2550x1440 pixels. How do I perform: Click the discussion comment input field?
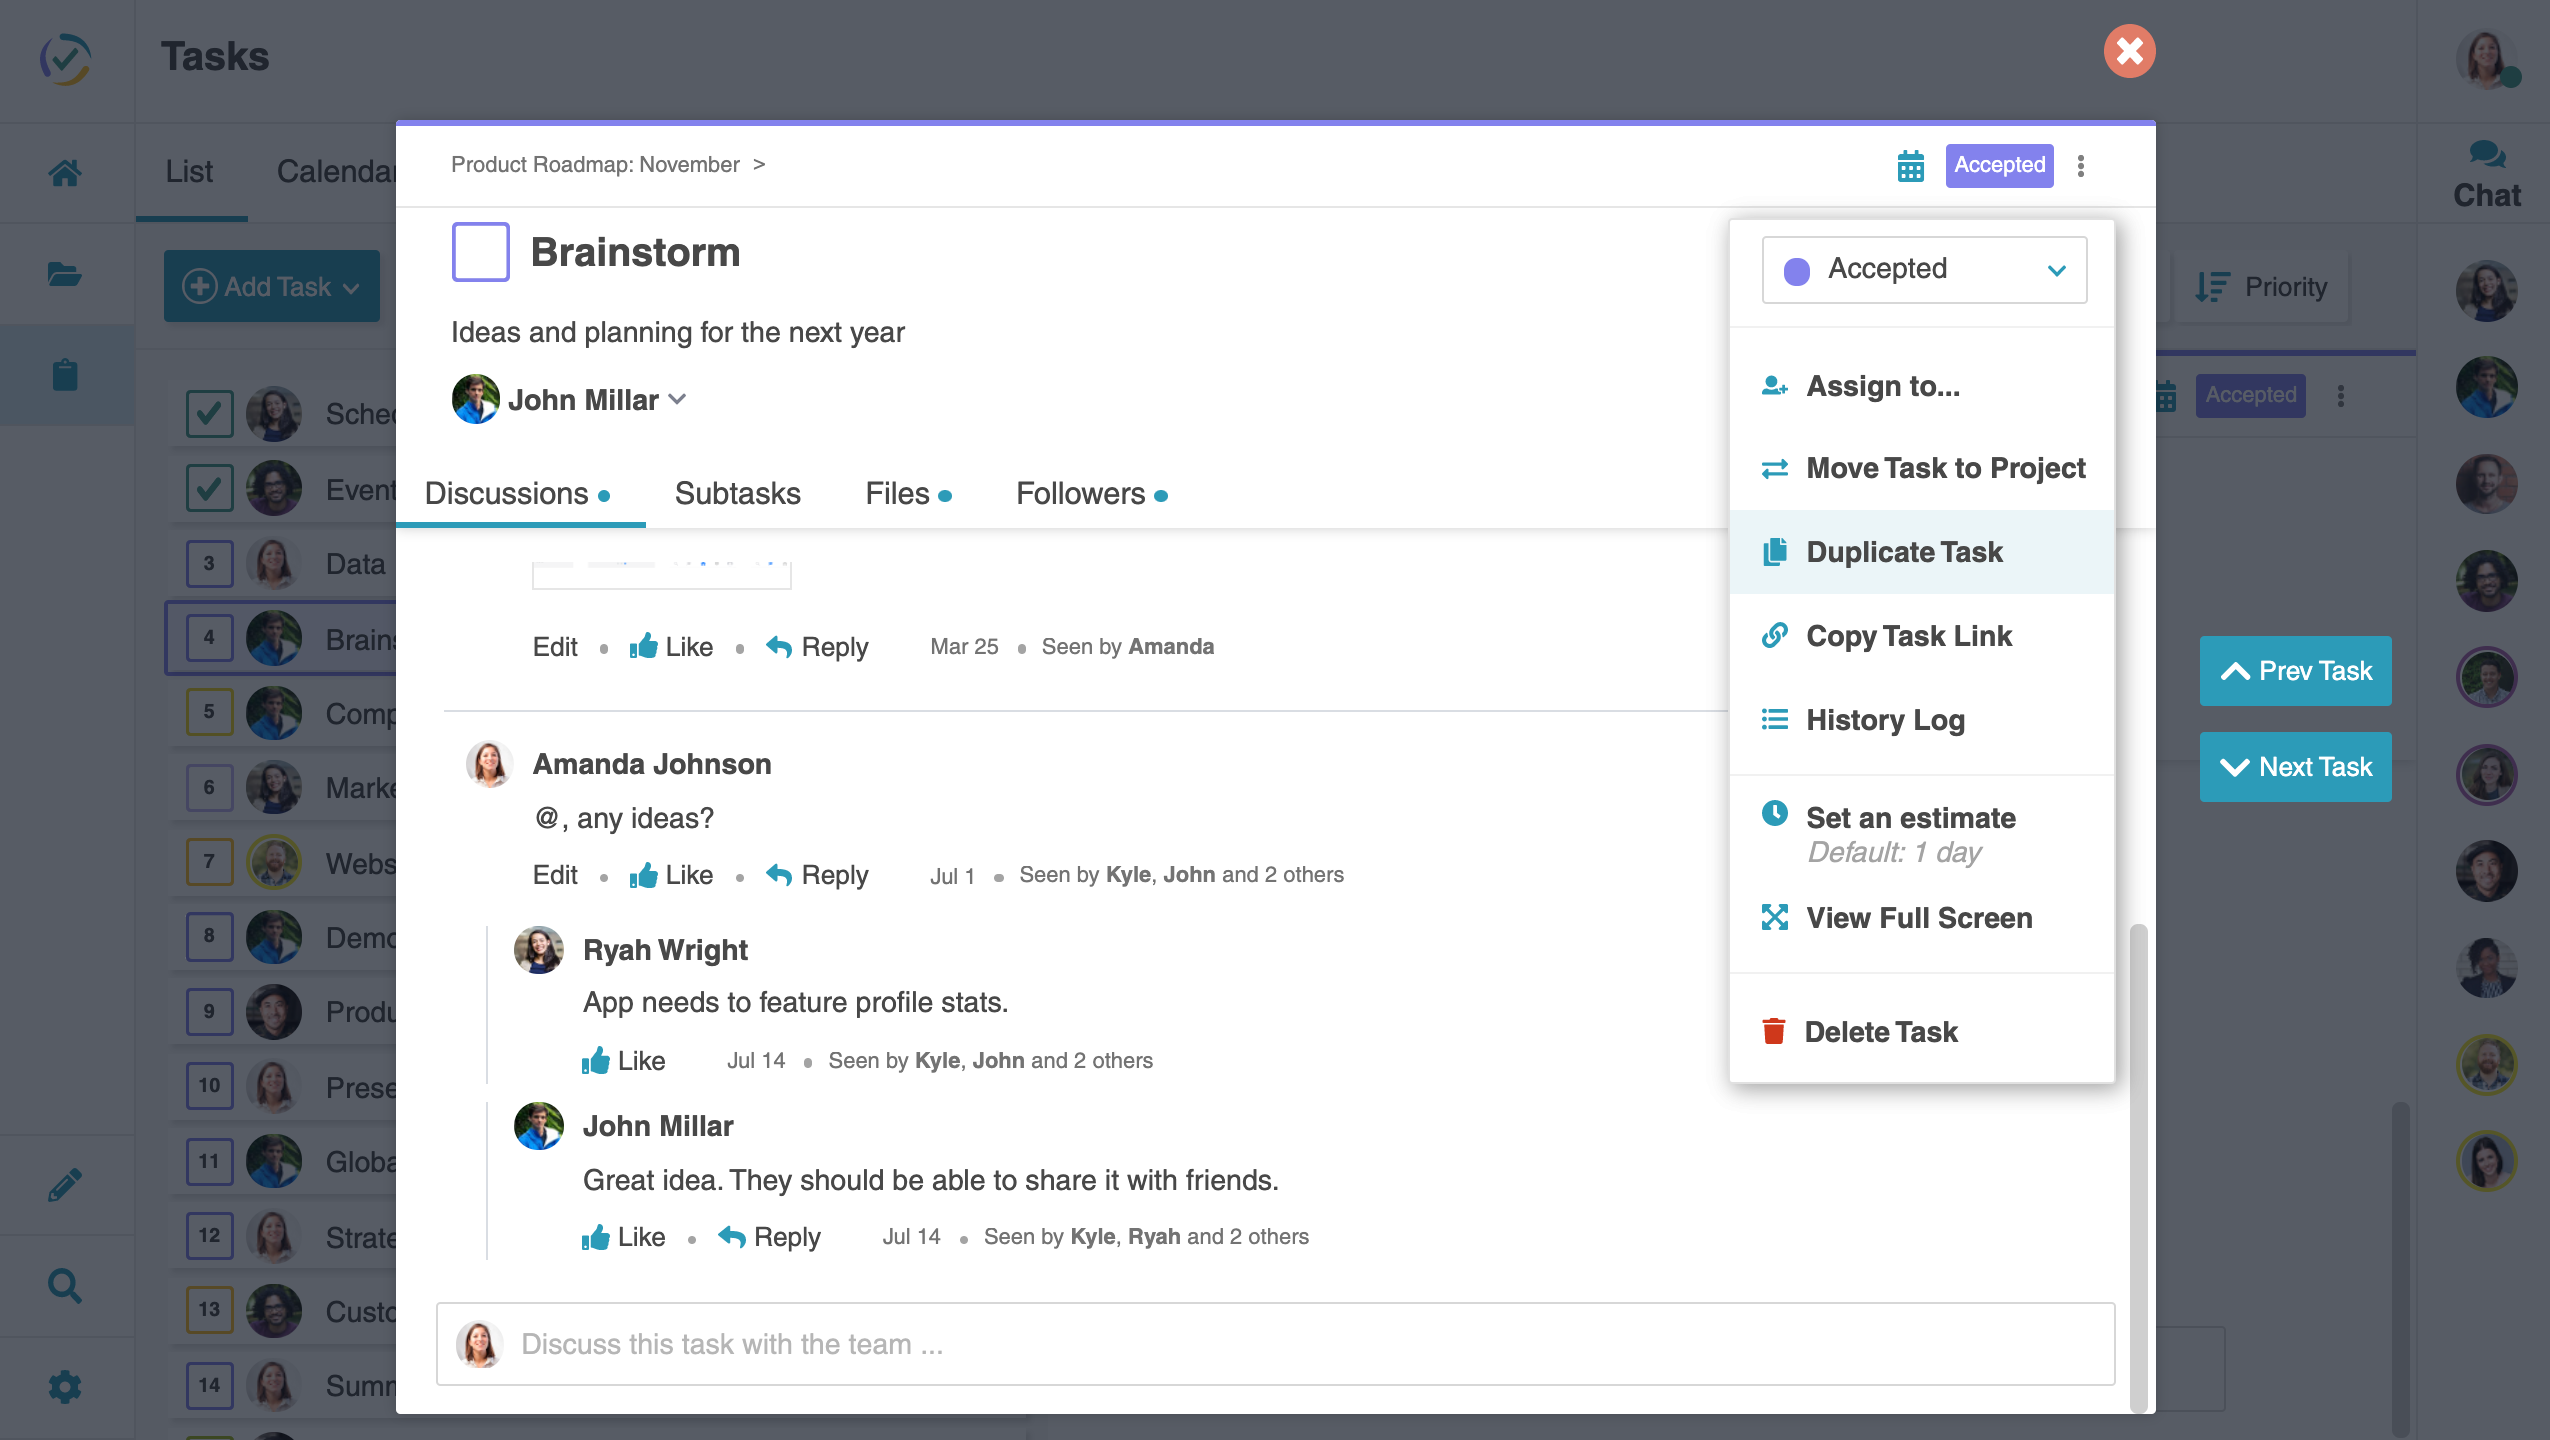[1274, 1343]
